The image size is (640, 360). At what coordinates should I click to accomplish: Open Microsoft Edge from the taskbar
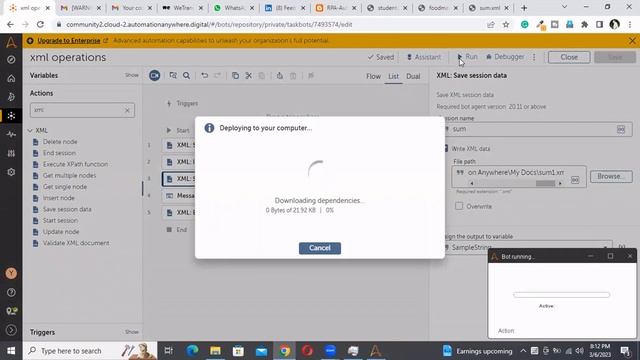tap(192, 351)
